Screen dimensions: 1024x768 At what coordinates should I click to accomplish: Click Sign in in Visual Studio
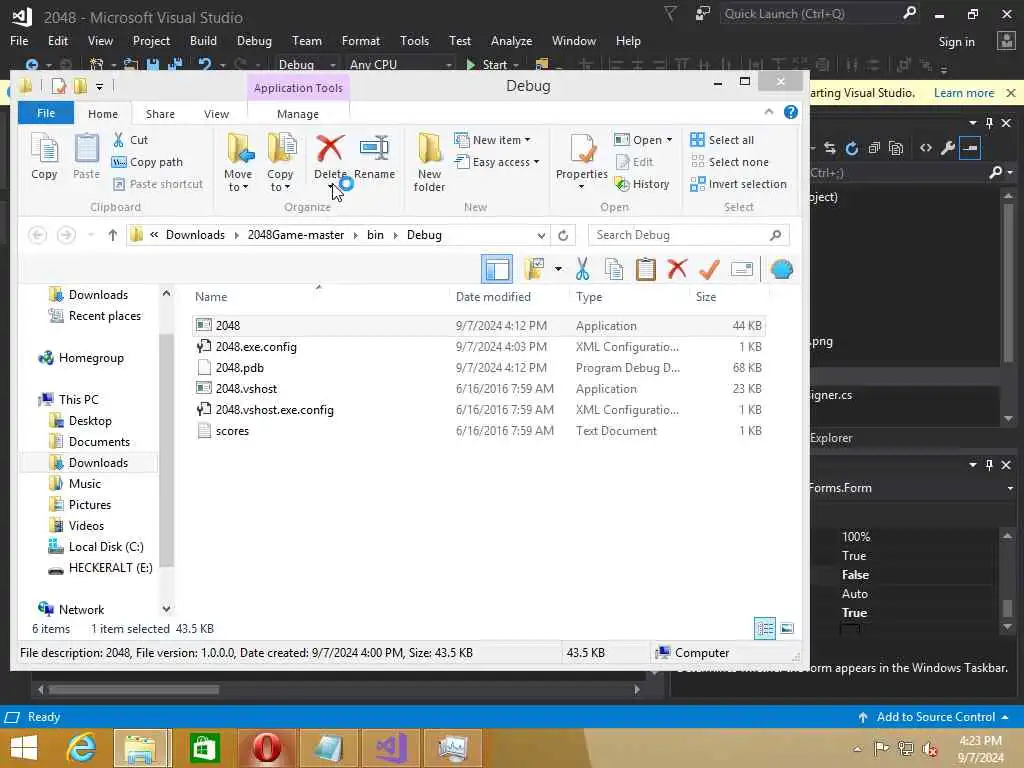point(956,42)
